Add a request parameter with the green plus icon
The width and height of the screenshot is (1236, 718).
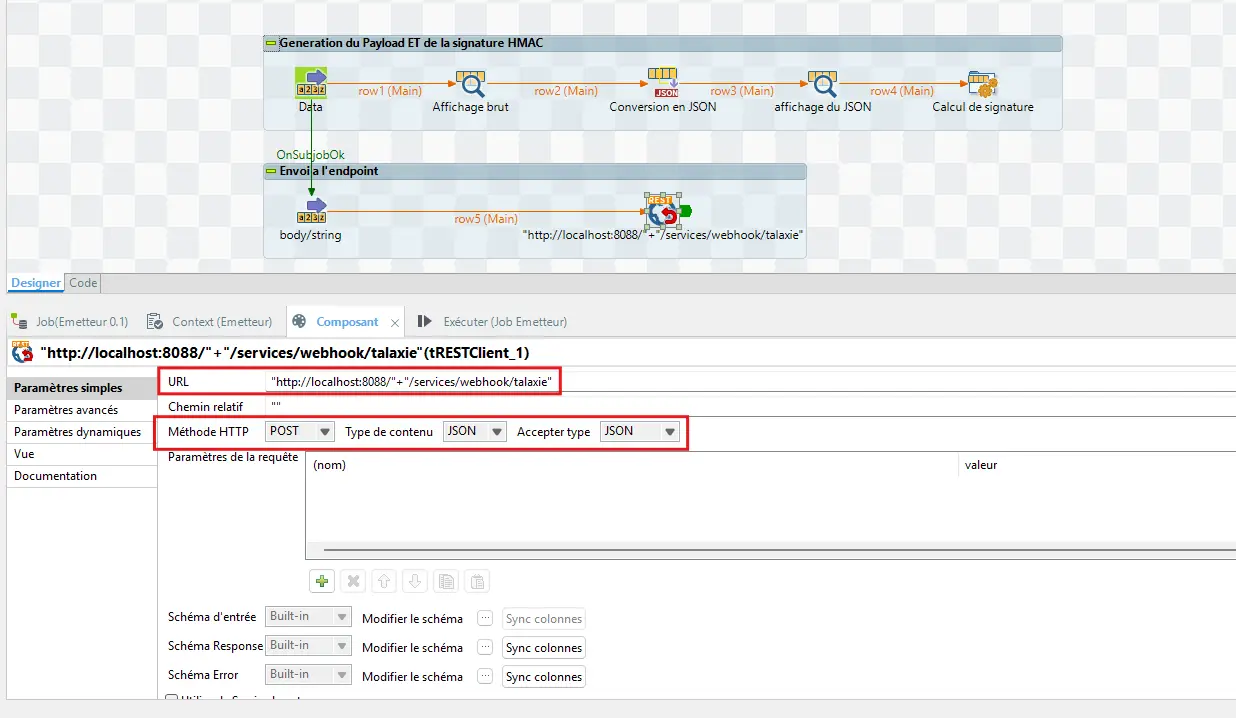[x=322, y=581]
